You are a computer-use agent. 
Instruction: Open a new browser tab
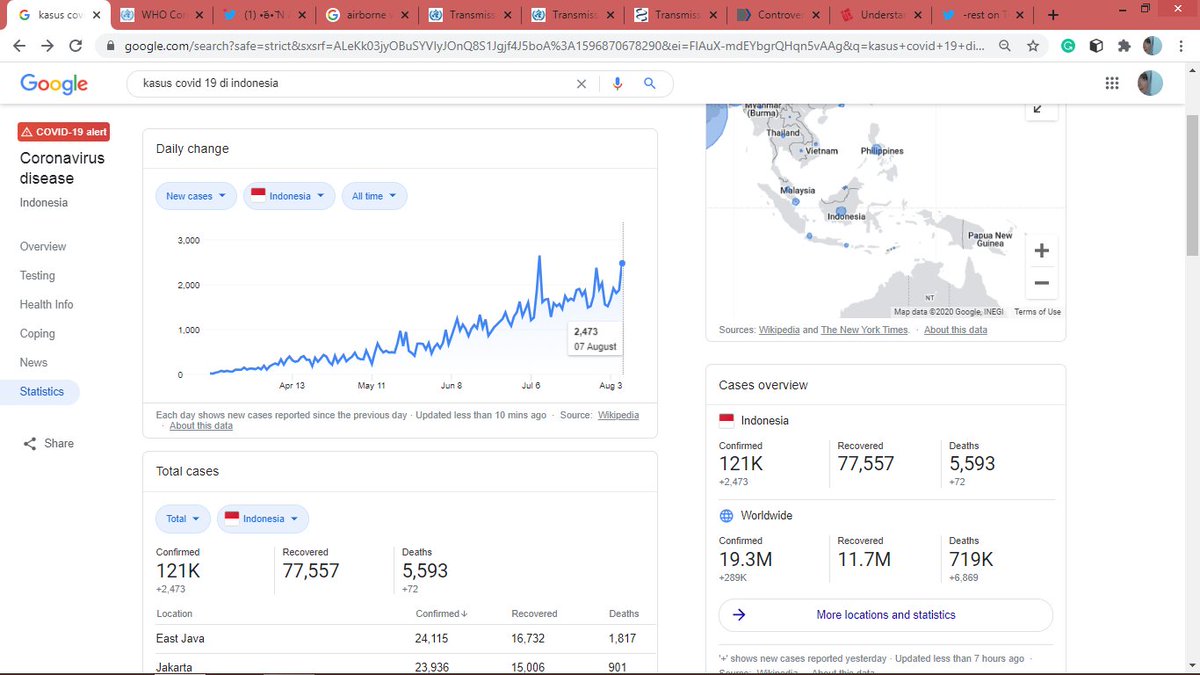point(1053,15)
